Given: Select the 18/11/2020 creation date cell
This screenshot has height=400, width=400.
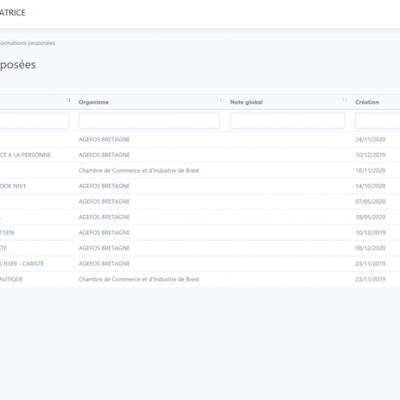Looking at the screenshot, I should pos(370,170).
